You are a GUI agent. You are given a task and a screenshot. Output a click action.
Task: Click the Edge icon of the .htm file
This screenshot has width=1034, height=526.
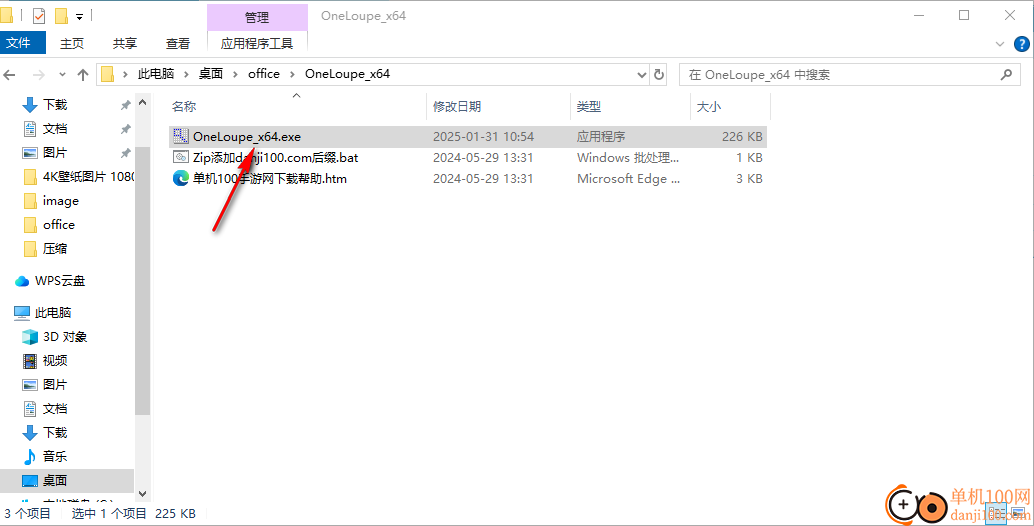point(181,179)
